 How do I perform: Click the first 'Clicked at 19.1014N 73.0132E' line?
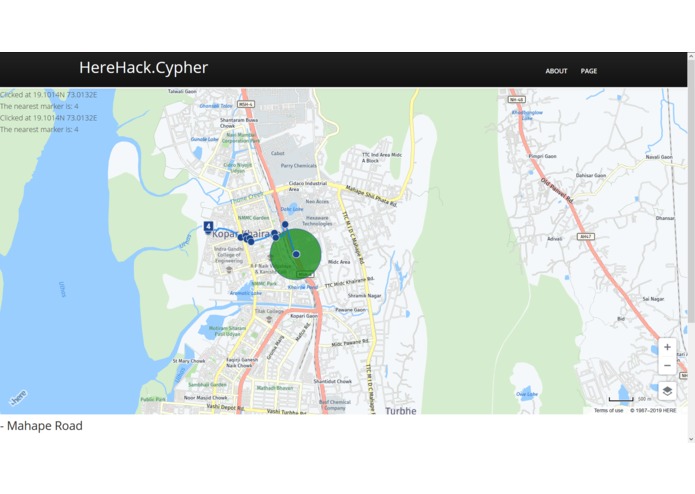[48, 95]
